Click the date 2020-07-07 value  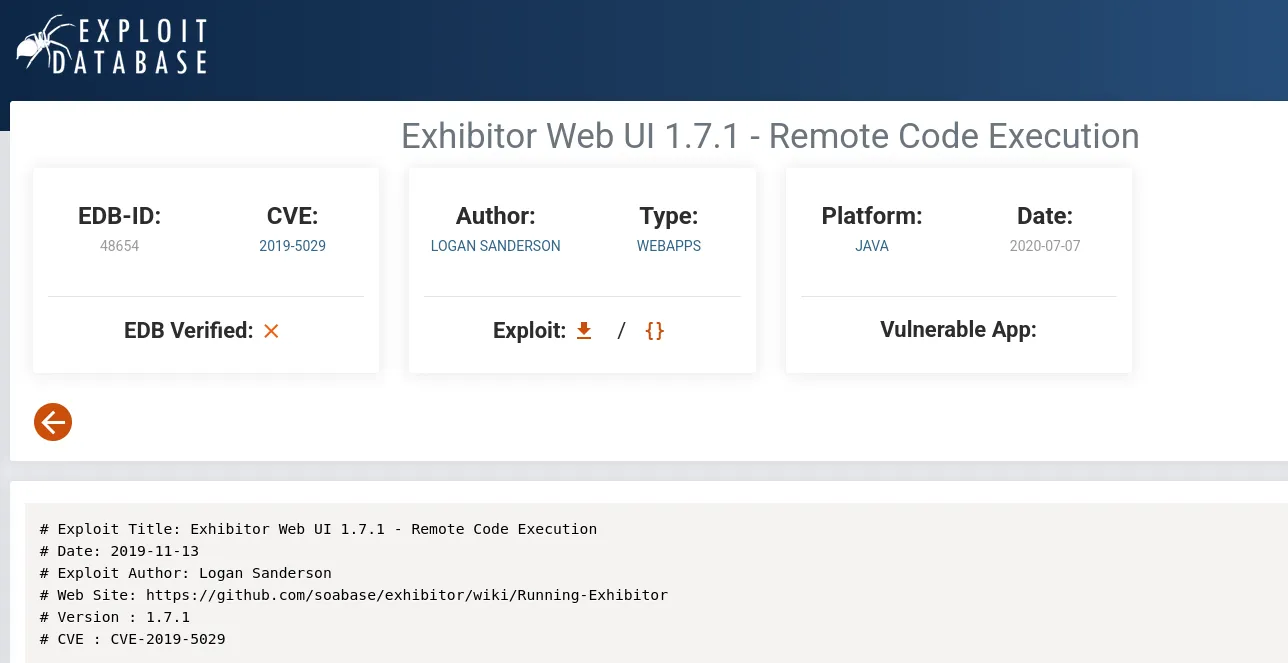pos(1044,246)
